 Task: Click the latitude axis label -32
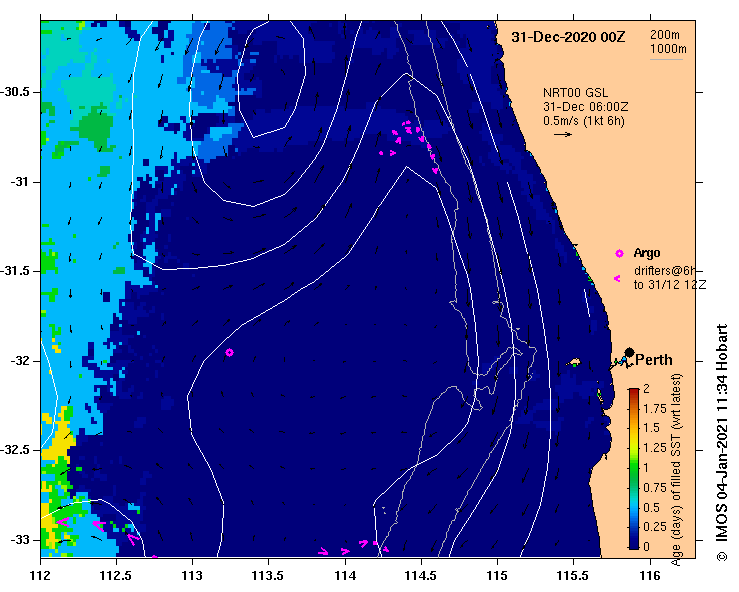coord(20,361)
